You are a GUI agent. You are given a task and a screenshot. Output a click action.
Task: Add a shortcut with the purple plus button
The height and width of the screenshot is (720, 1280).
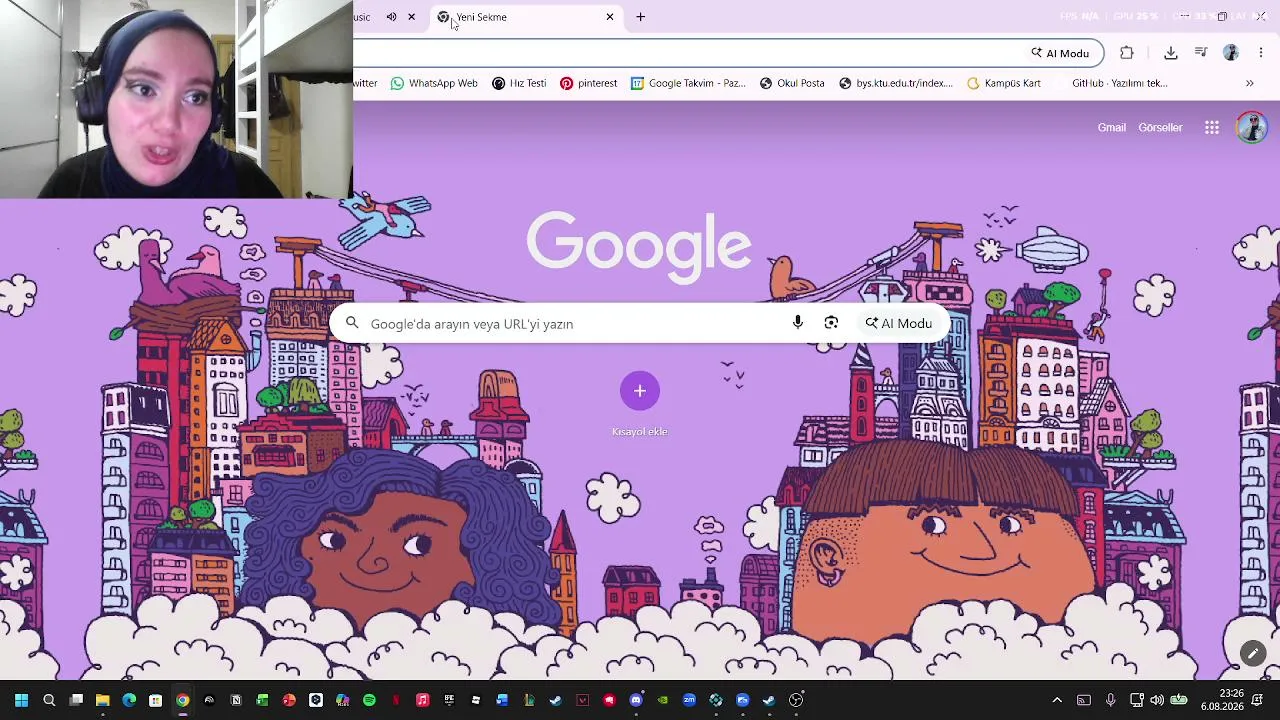click(x=640, y=391)
